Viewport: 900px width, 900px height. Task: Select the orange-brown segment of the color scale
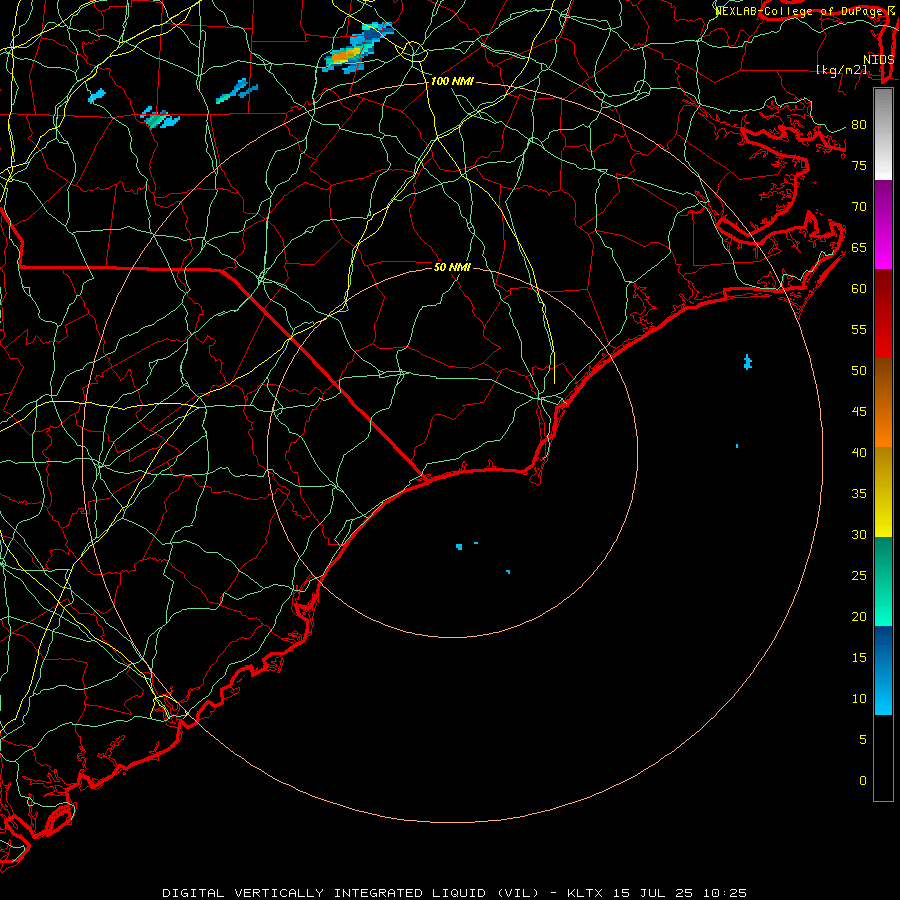[x=883, y=403]
